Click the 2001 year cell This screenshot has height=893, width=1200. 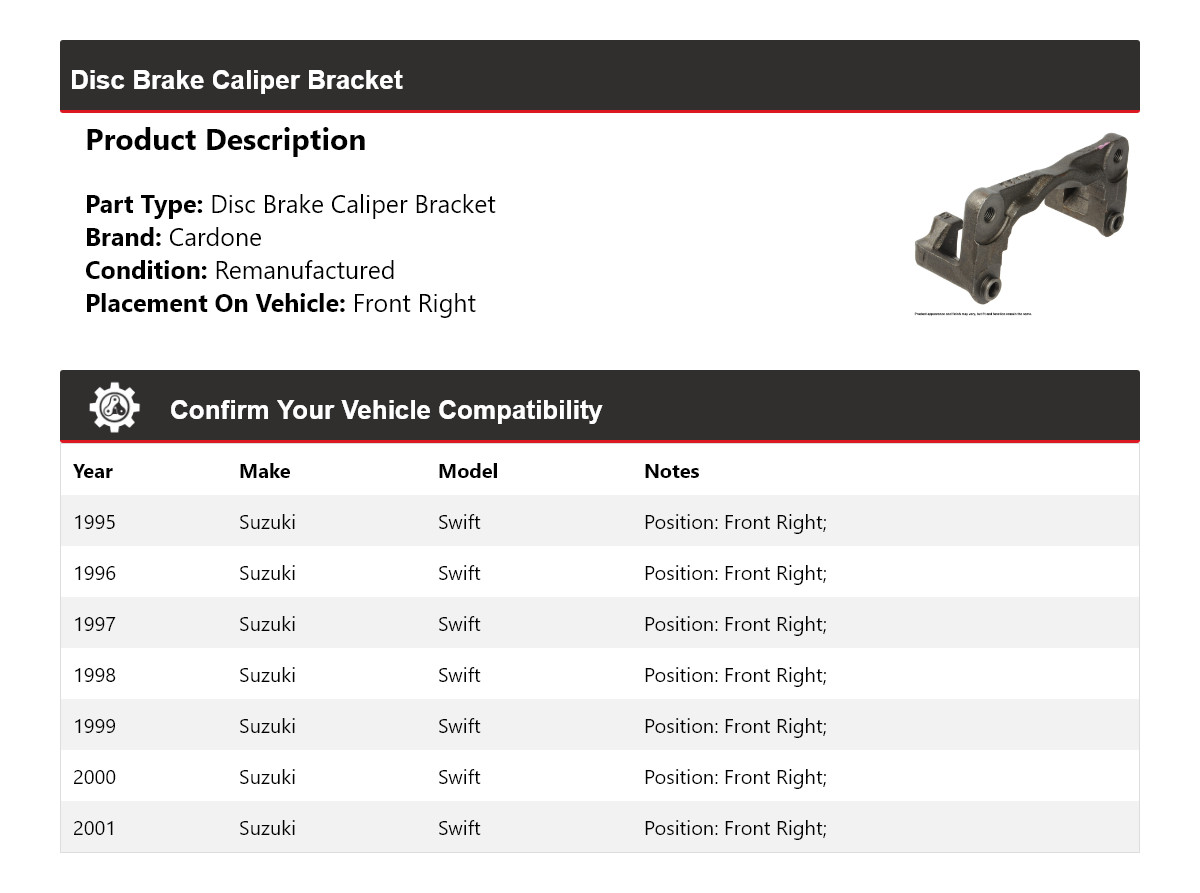pyautogui.click(x=95, y=828)
